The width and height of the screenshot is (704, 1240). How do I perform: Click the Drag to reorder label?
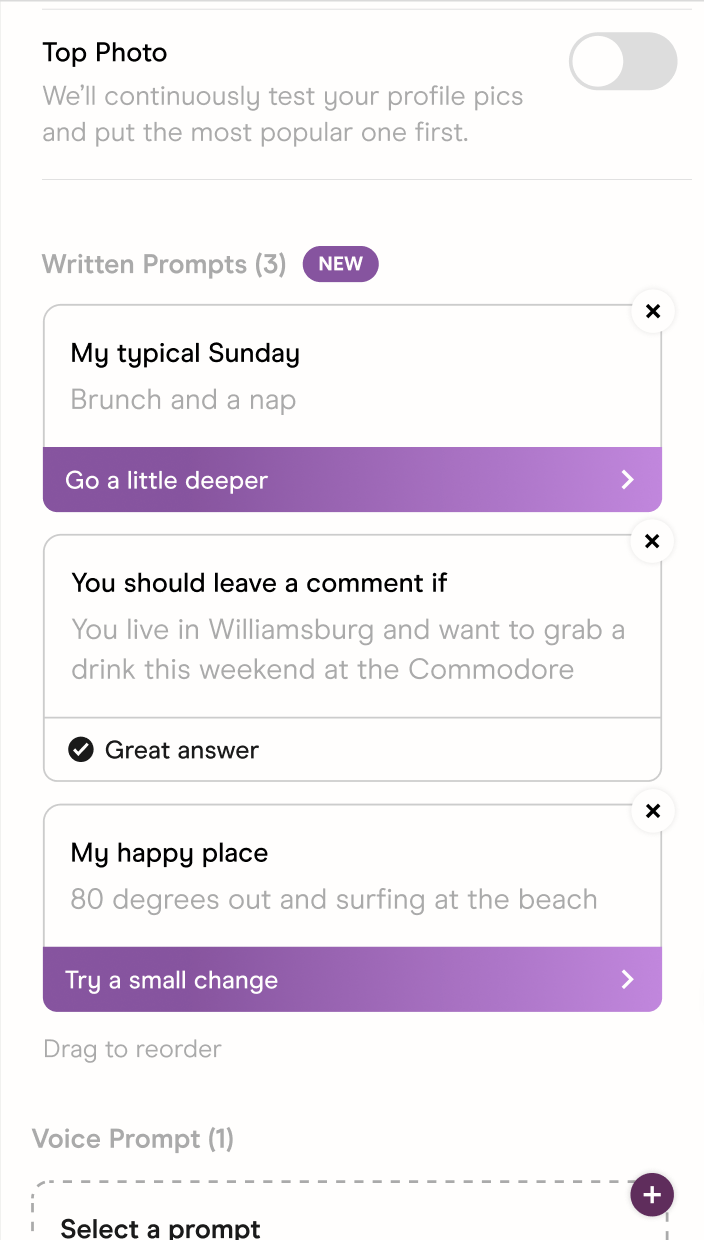pos(131,1048)
